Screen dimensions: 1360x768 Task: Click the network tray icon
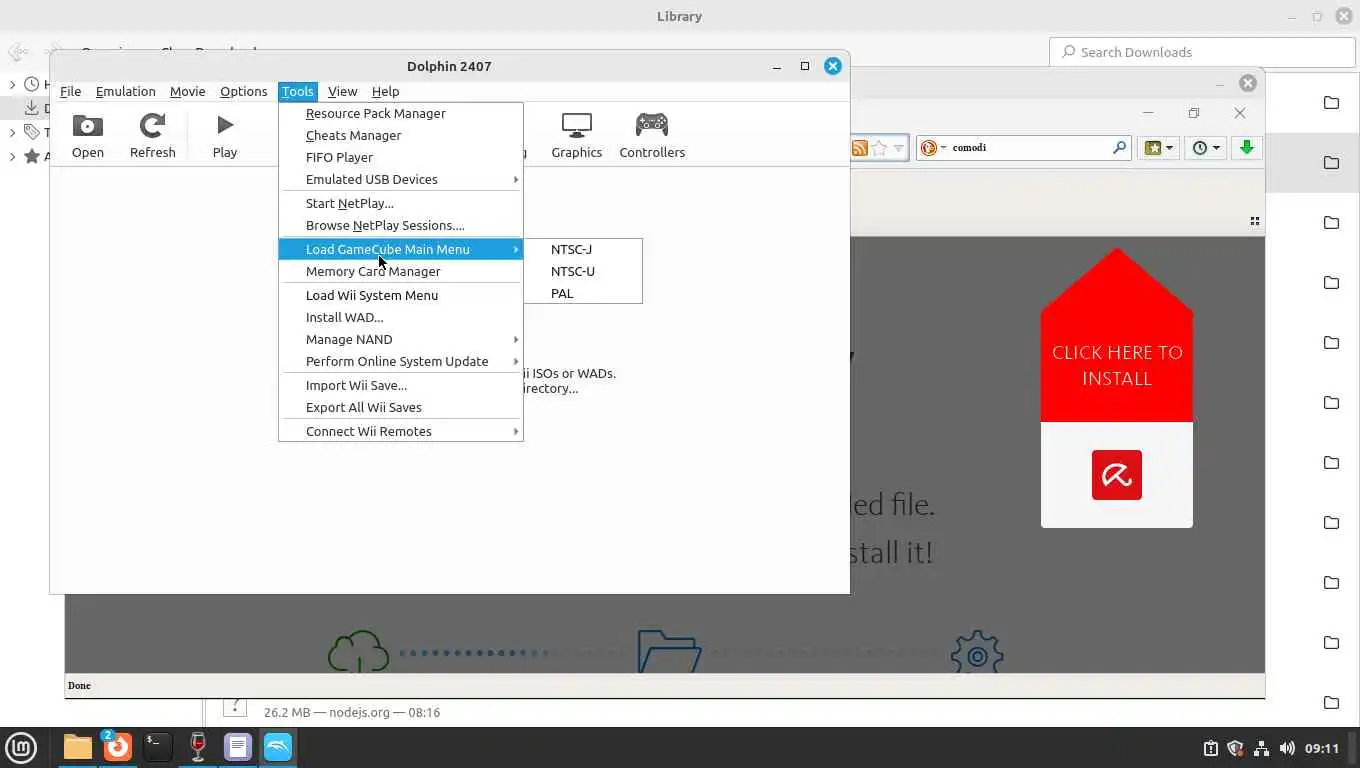(x=1261, y=748)
